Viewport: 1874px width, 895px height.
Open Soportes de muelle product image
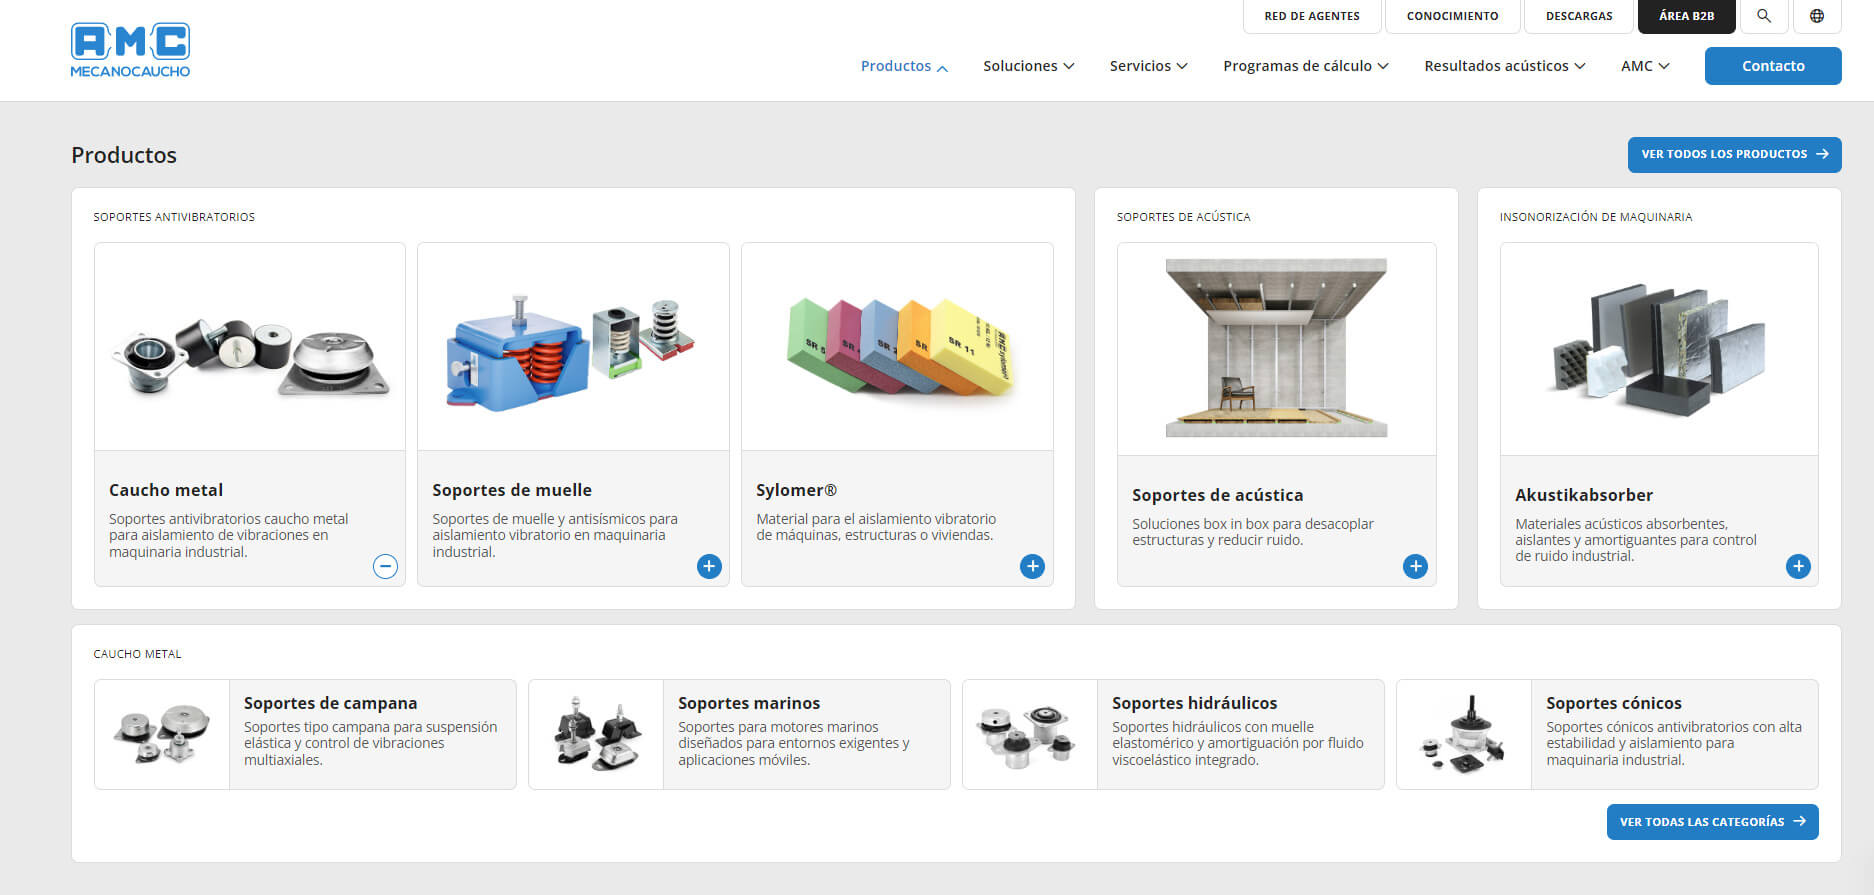tap(573, 347)
